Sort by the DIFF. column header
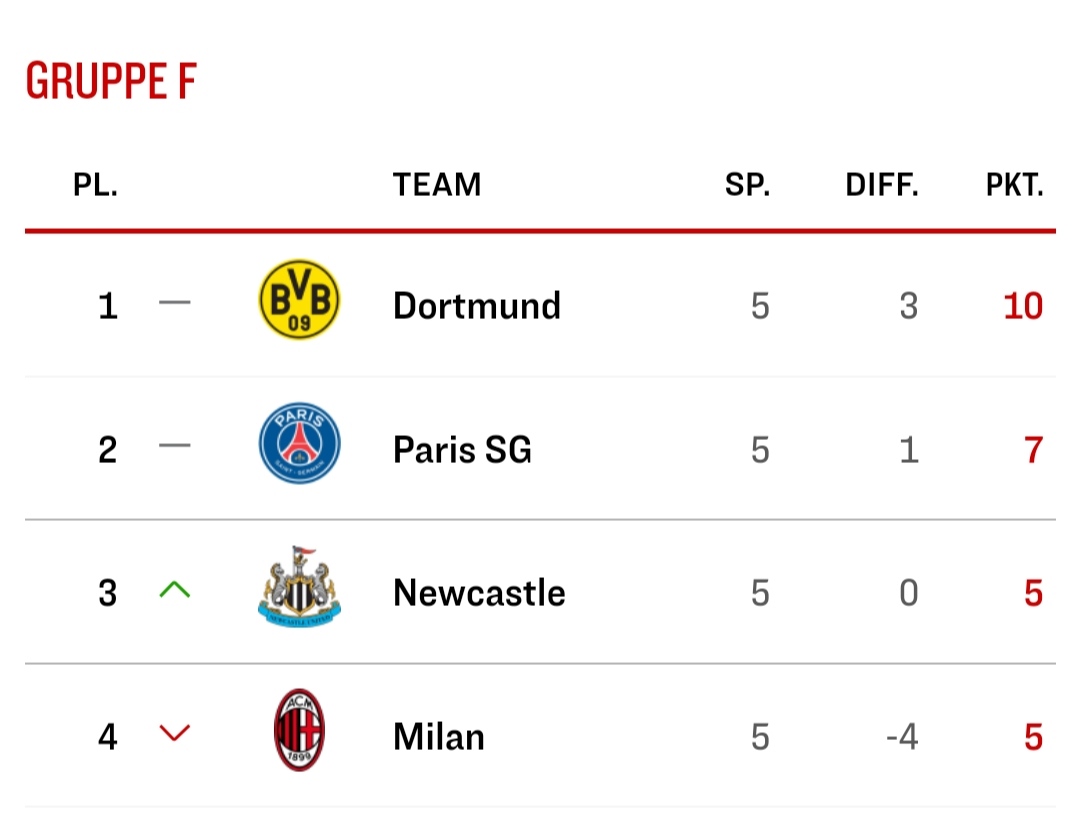 (x=881, y=185)
